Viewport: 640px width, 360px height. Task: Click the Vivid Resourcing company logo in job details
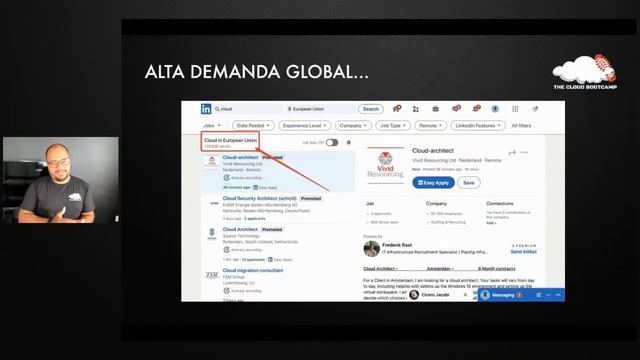tap(385, 164)
